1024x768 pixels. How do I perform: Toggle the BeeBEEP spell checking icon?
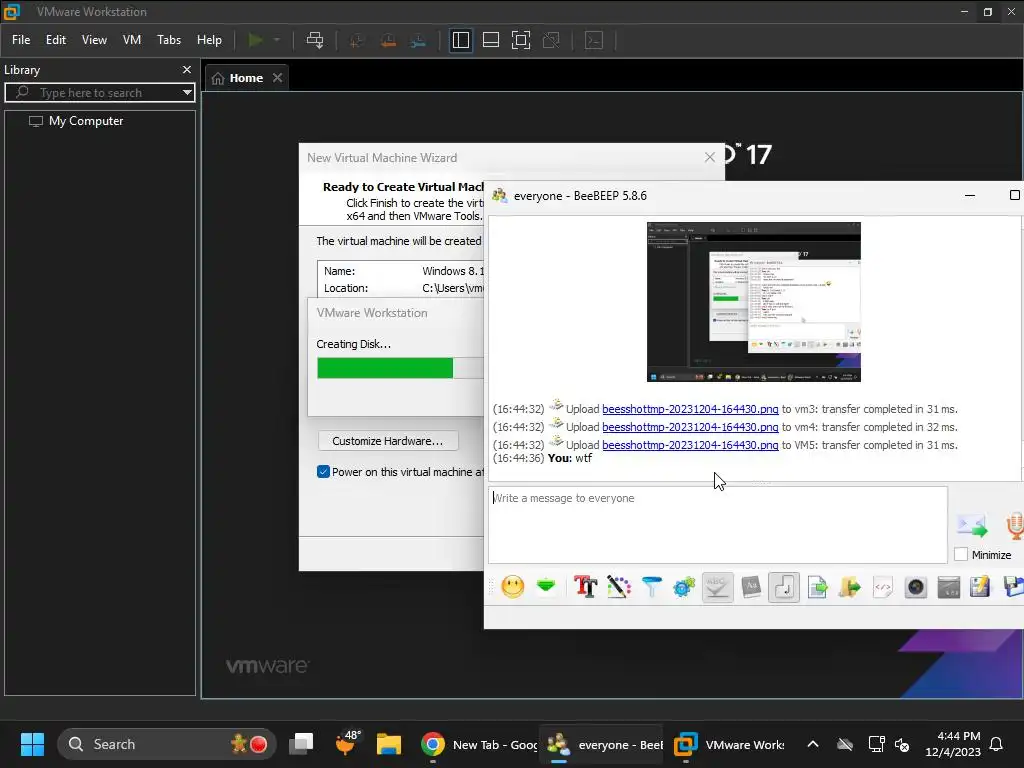pos(717,586)
